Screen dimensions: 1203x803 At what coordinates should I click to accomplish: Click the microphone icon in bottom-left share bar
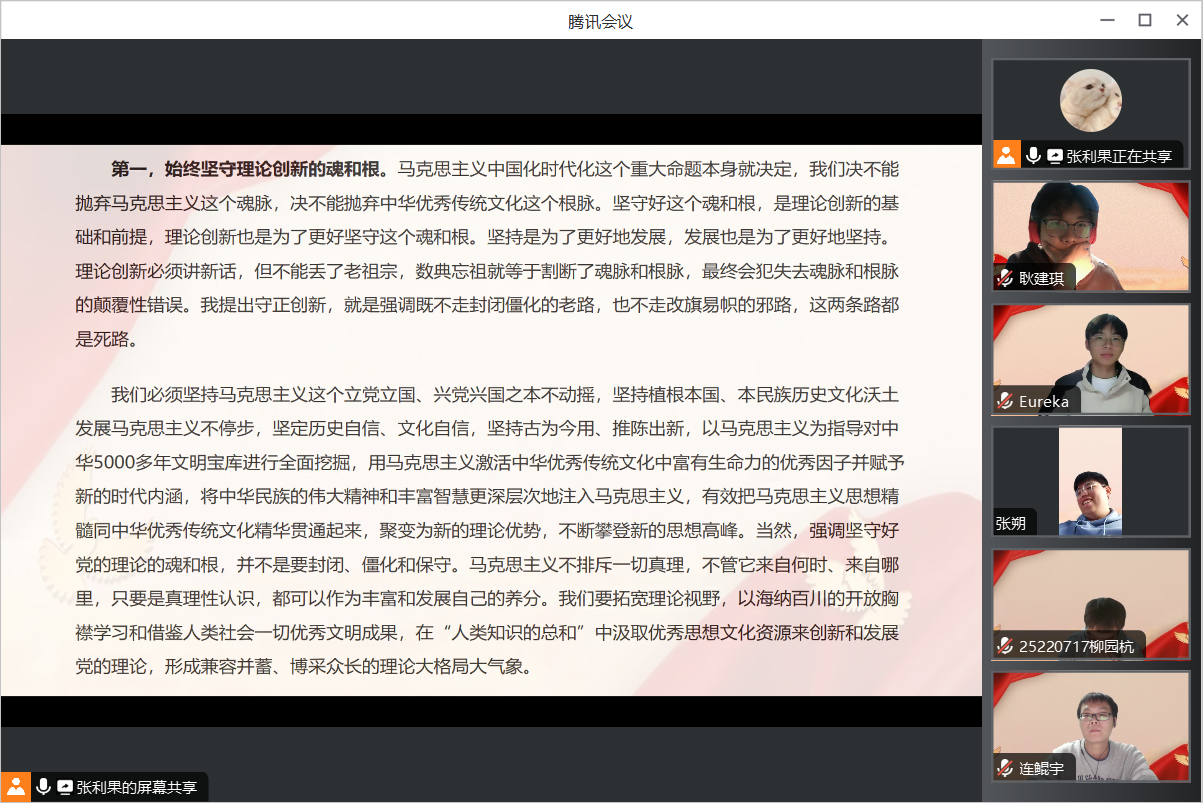[43, 787]
